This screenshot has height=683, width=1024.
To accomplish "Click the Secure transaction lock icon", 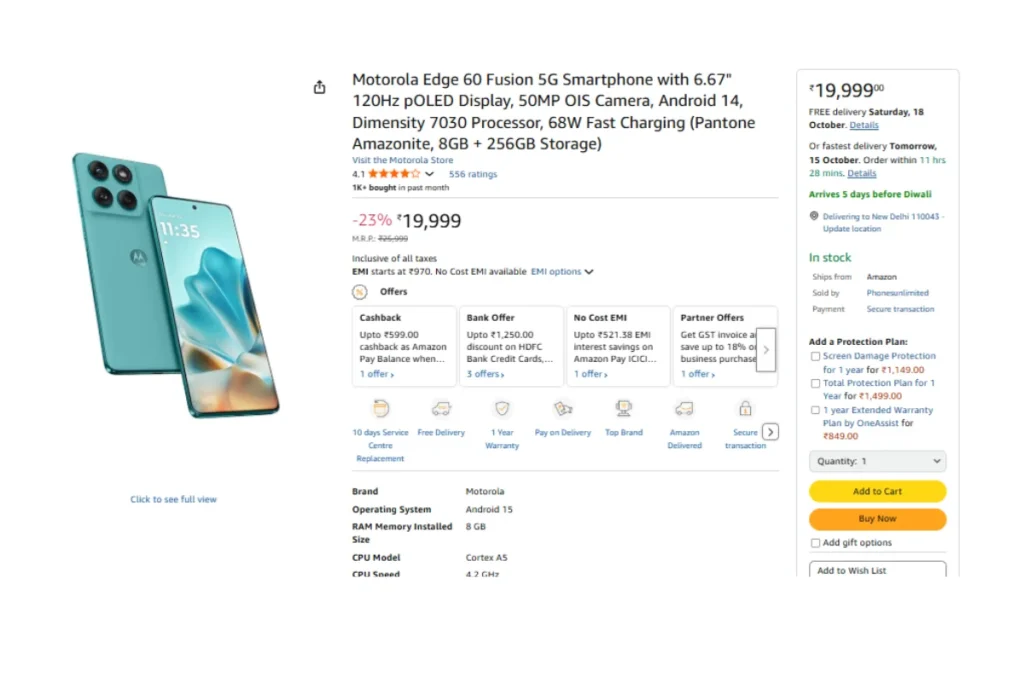I will click(x=745, y=408).
